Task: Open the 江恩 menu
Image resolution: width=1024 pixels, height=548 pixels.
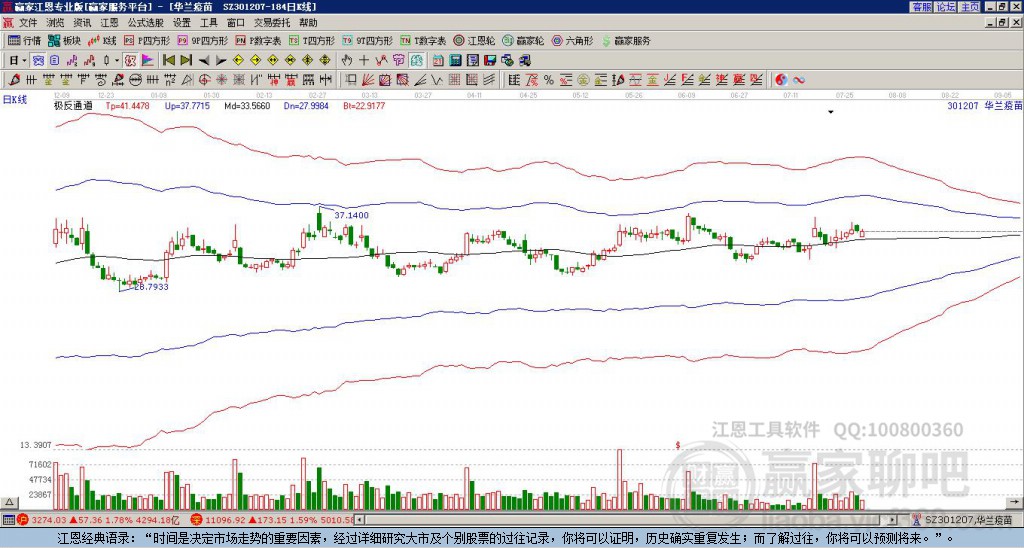Action: 109,22
